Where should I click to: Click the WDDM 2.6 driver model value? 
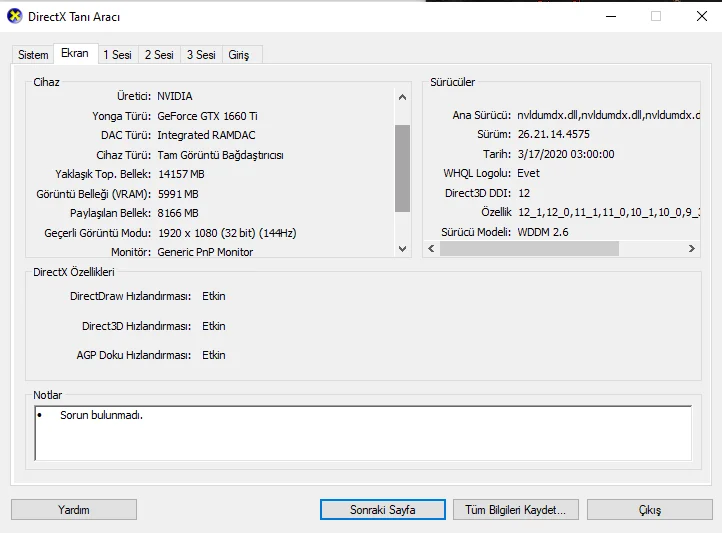coord(543,232)
